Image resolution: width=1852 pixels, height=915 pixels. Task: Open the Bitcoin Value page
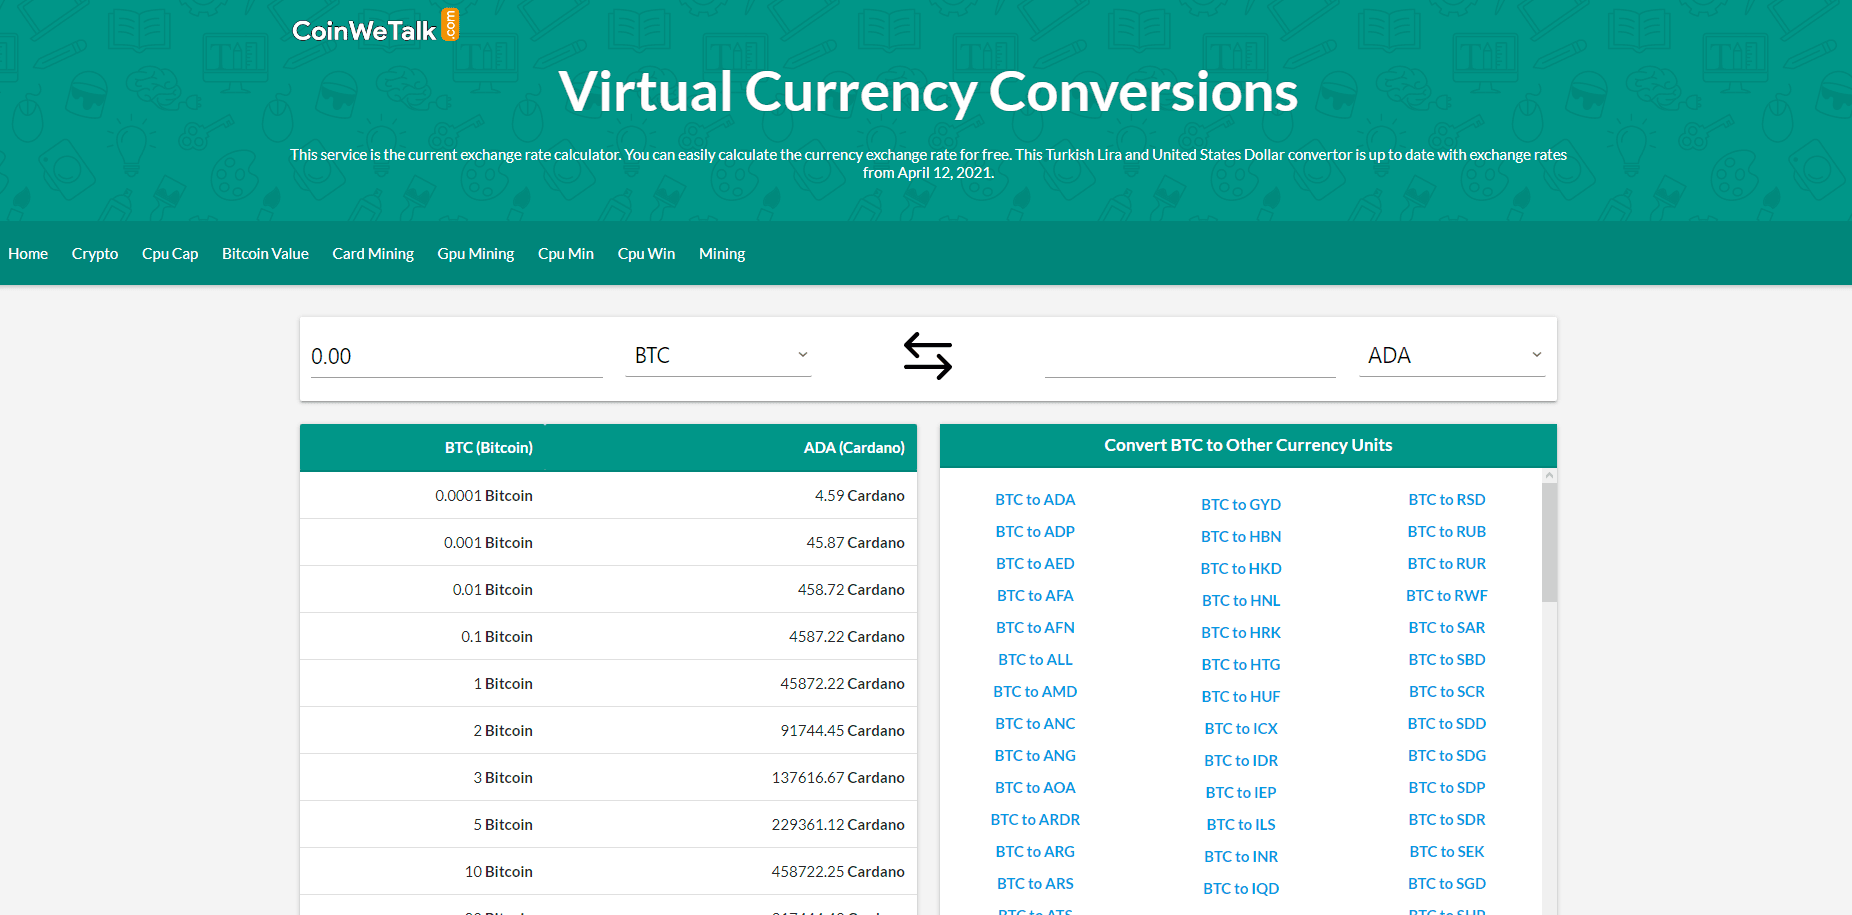pyautogui.click(x=265, y=253)
